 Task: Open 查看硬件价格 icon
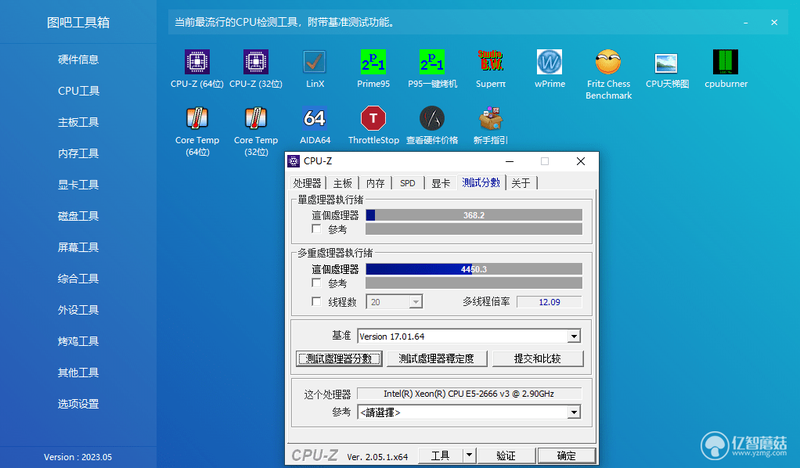432,118
